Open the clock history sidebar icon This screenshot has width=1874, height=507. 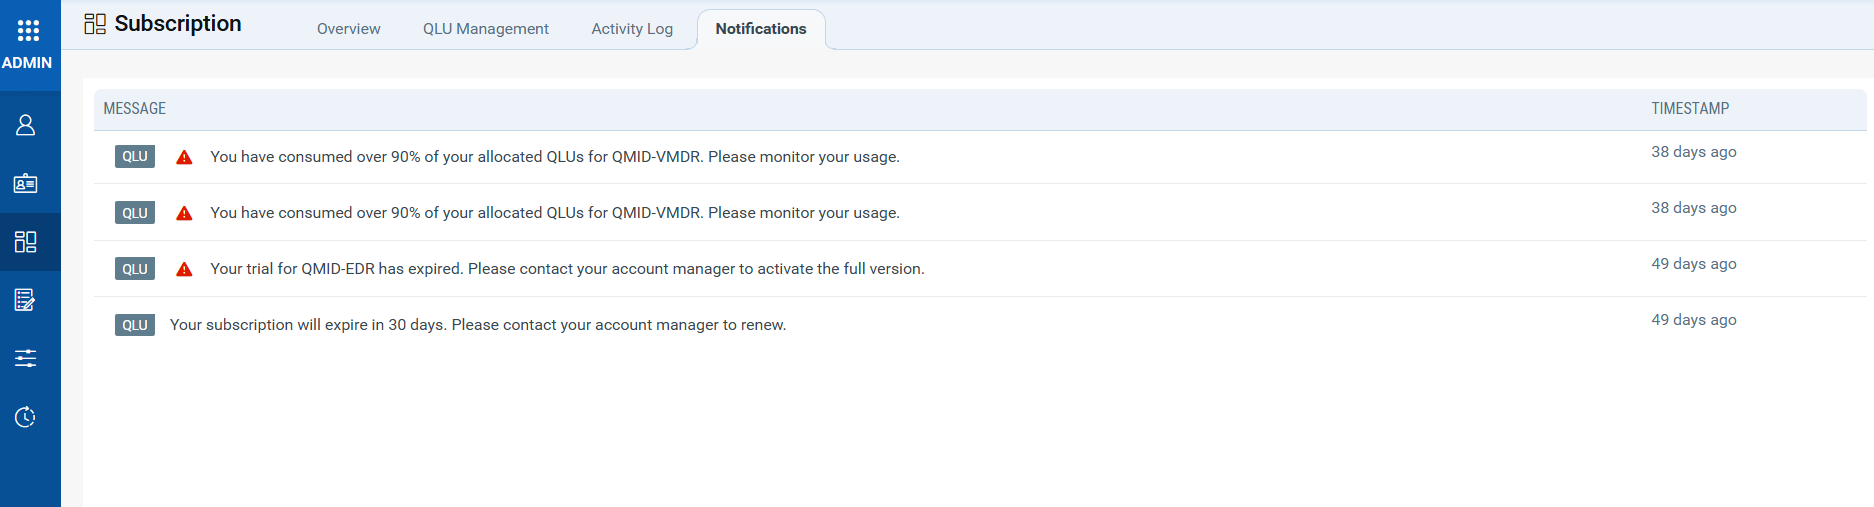point(26,417)
